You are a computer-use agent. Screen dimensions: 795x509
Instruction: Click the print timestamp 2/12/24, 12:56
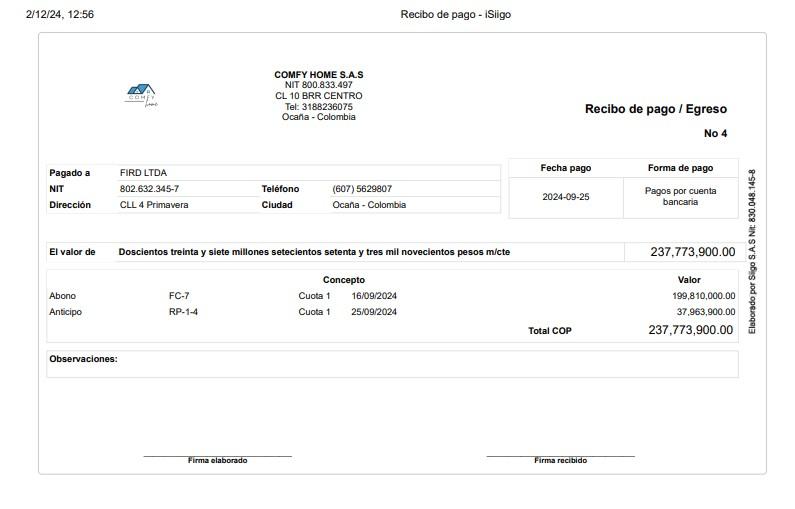[60, 14]
